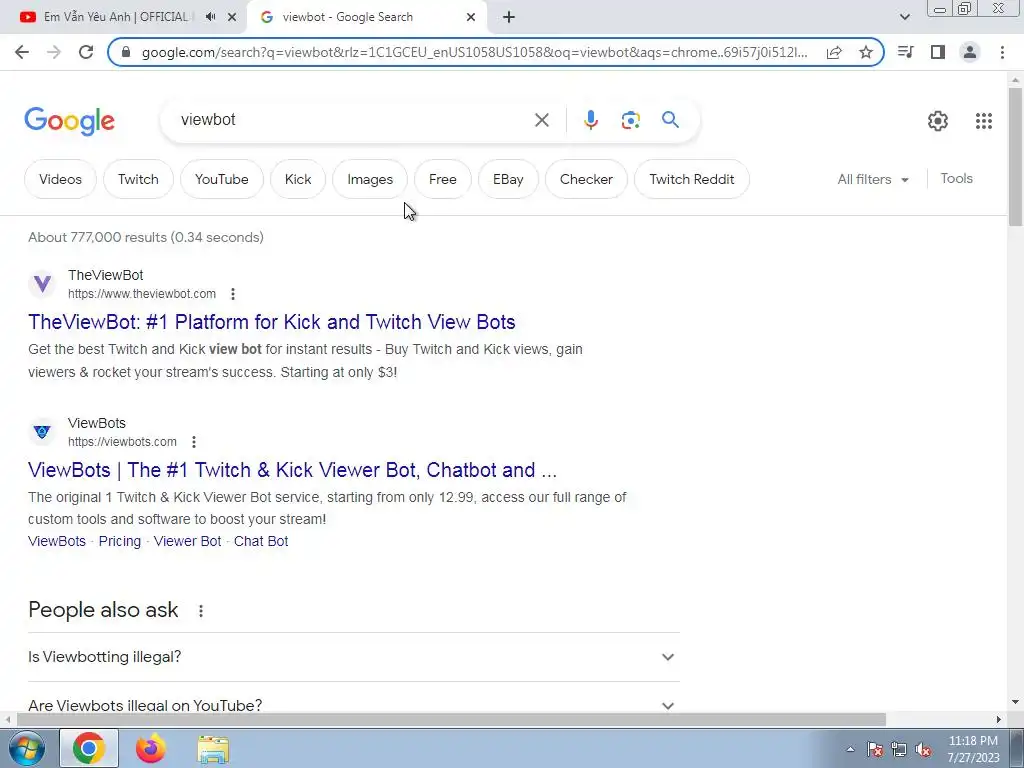
Task: Click the Action Center flag icon
Action: pyautogui.click(x=875, y=749)
